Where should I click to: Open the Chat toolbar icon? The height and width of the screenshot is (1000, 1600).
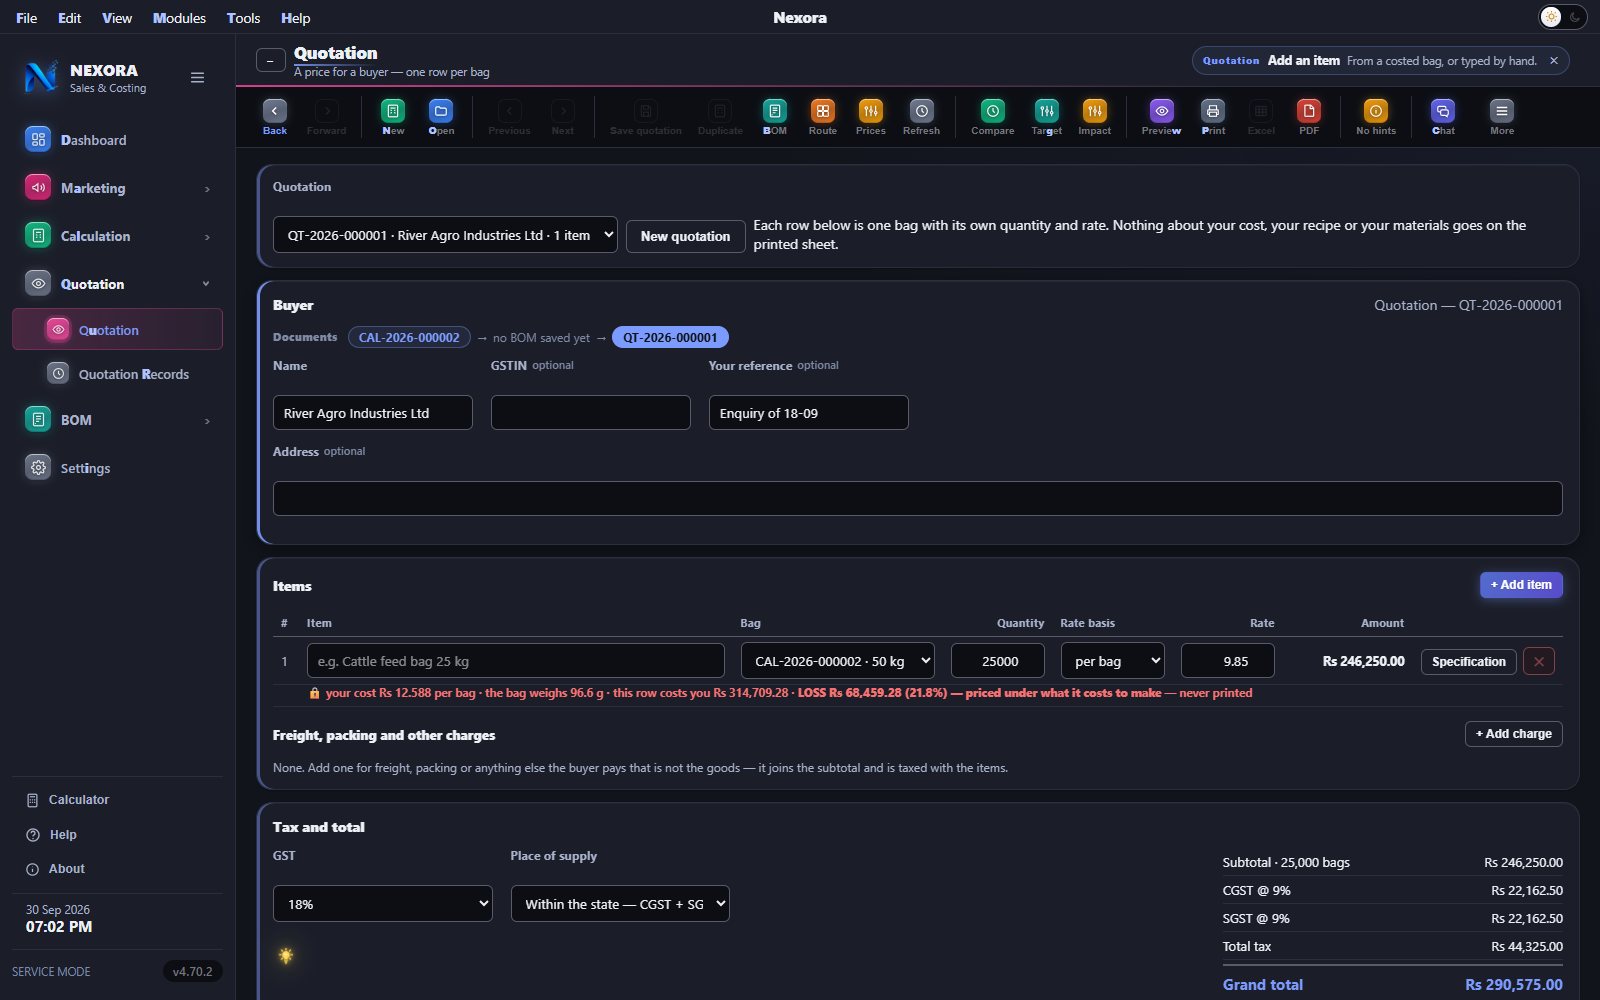point(1443,111)
